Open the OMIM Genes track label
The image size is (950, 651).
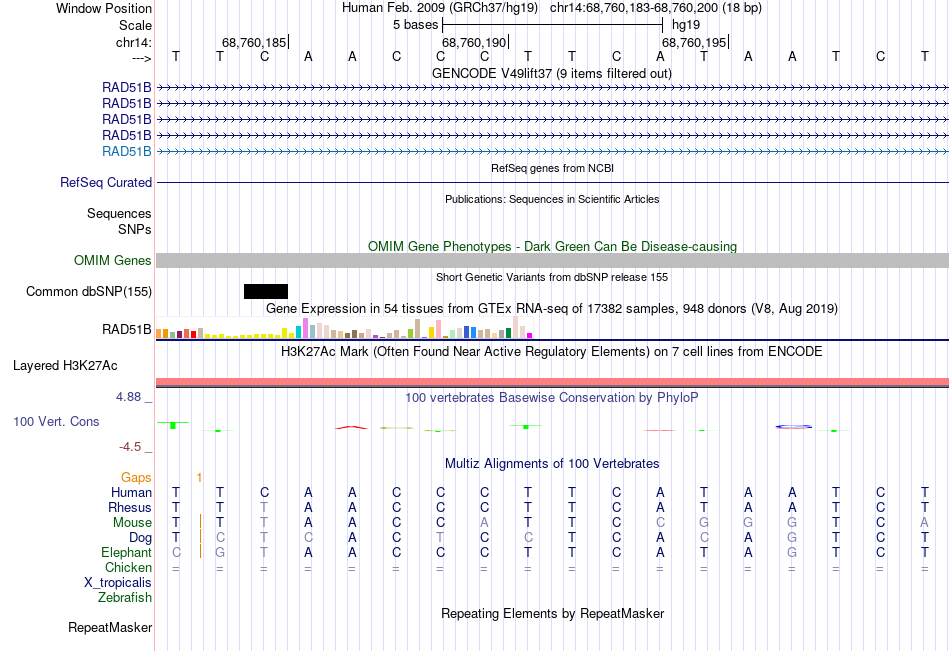click(x=113, y=261)
